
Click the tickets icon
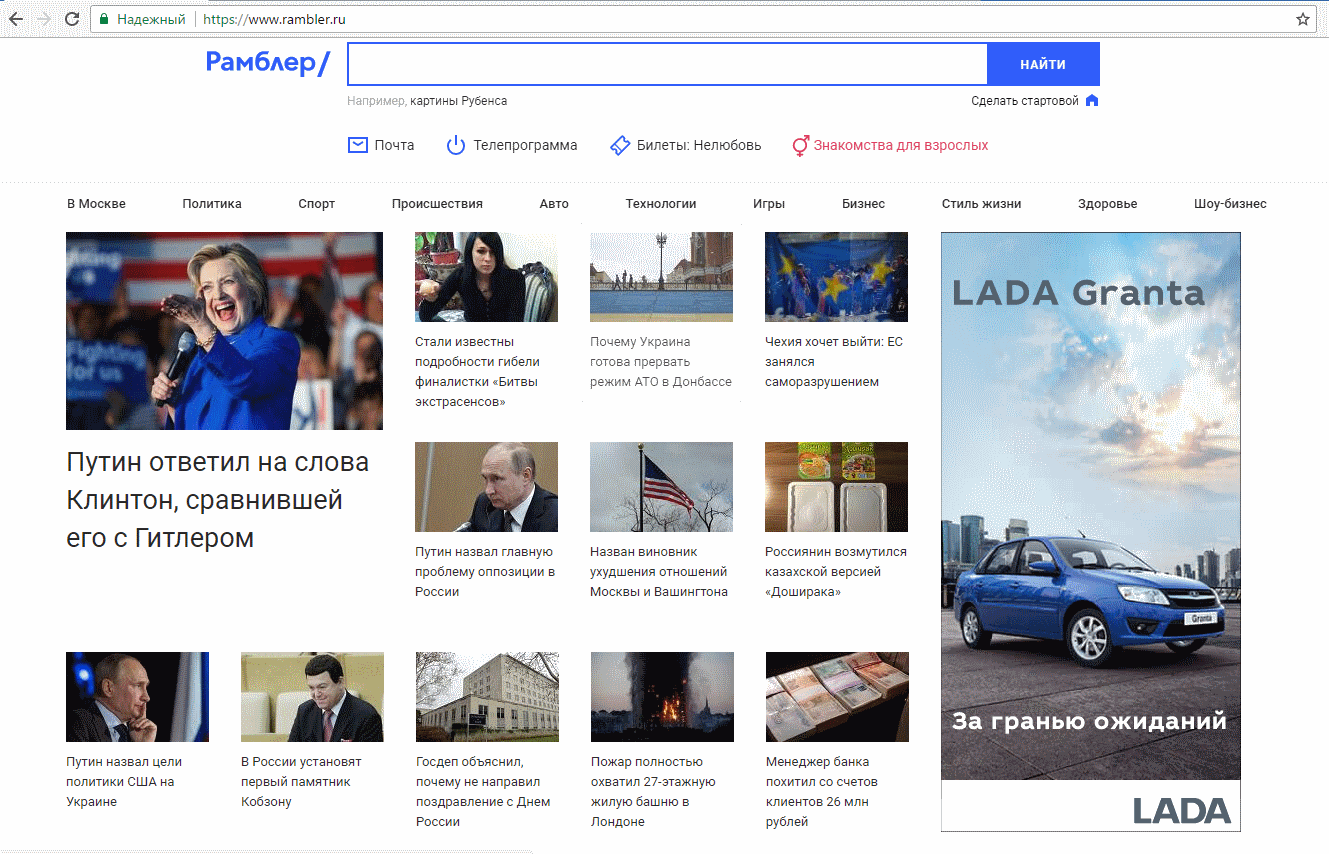pyautogui.click(x=619, y=145)
